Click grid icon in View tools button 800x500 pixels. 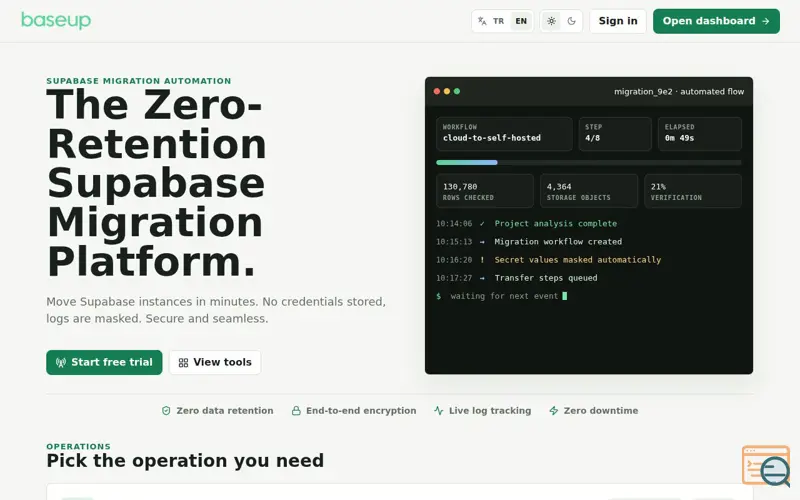pyautogui.click(x=183, y=363)
